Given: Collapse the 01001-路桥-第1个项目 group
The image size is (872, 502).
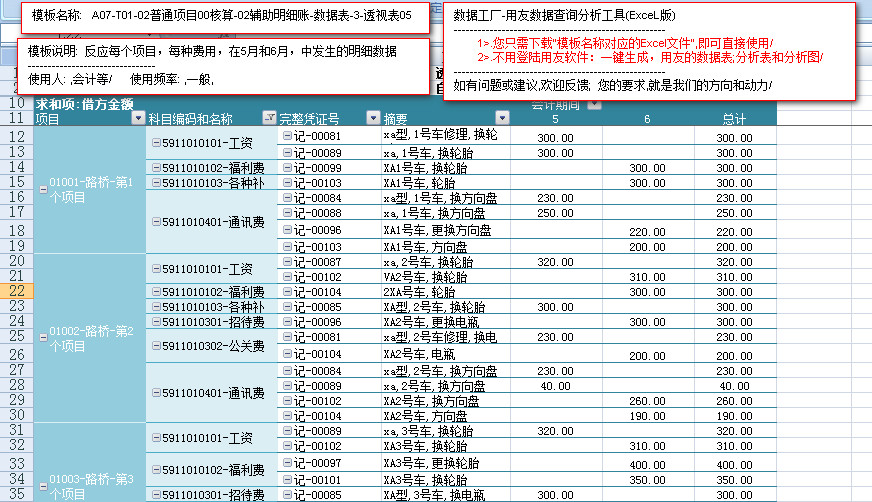Looking at the screenshot, I should (42, 189).
